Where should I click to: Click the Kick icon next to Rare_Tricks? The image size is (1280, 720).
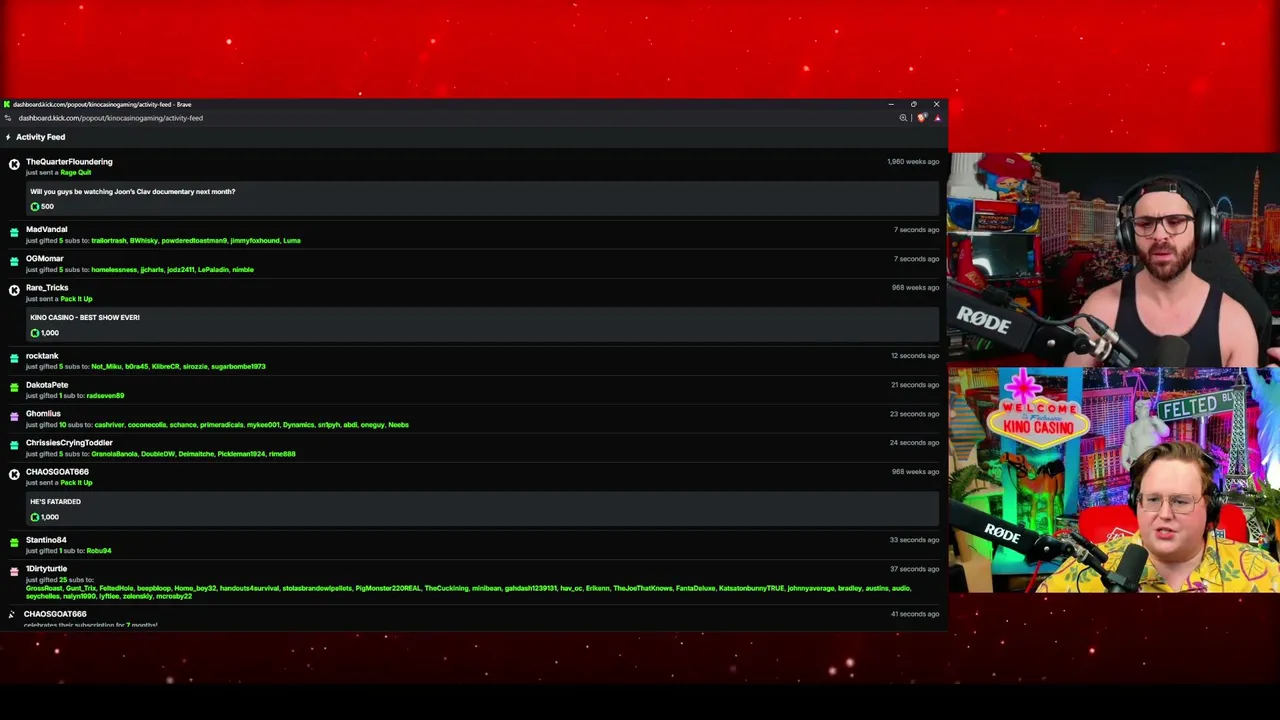[x=14, y=290]
